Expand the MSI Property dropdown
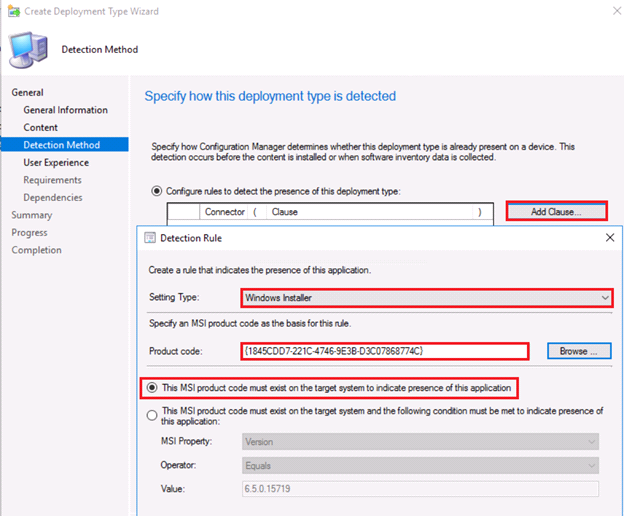Viewport: 624px width, 516px height. [420, 441]
